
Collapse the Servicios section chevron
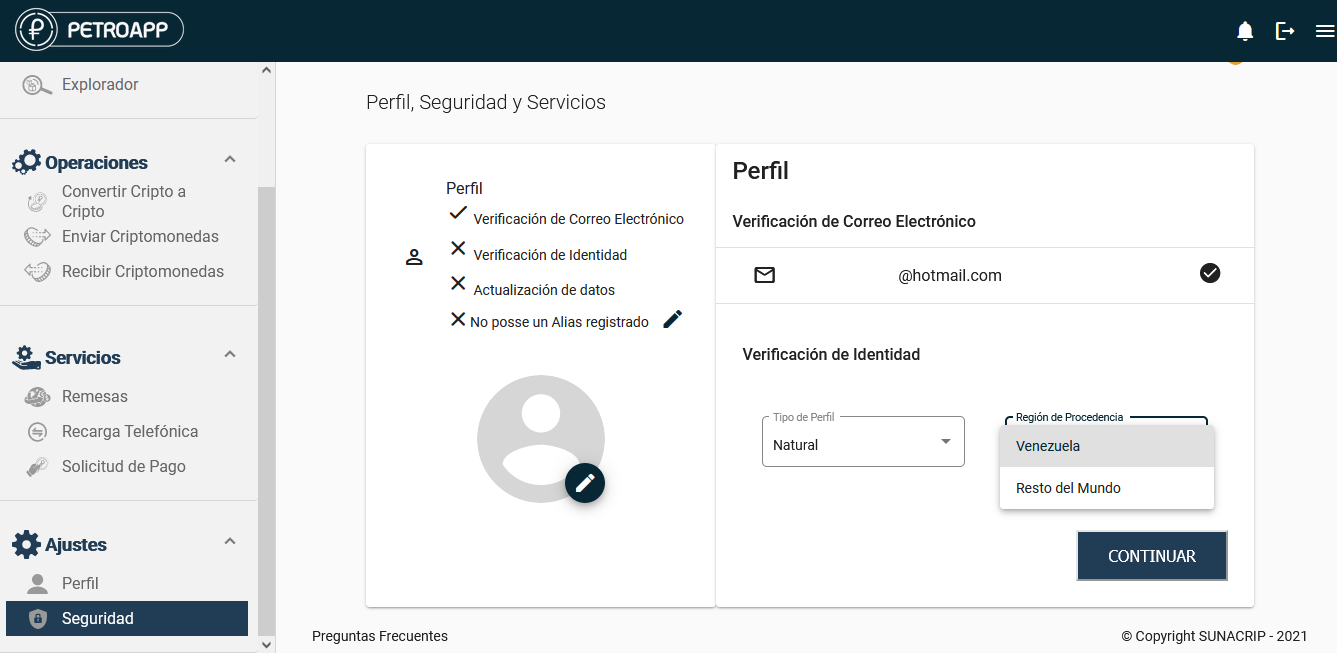click(230, 355)
